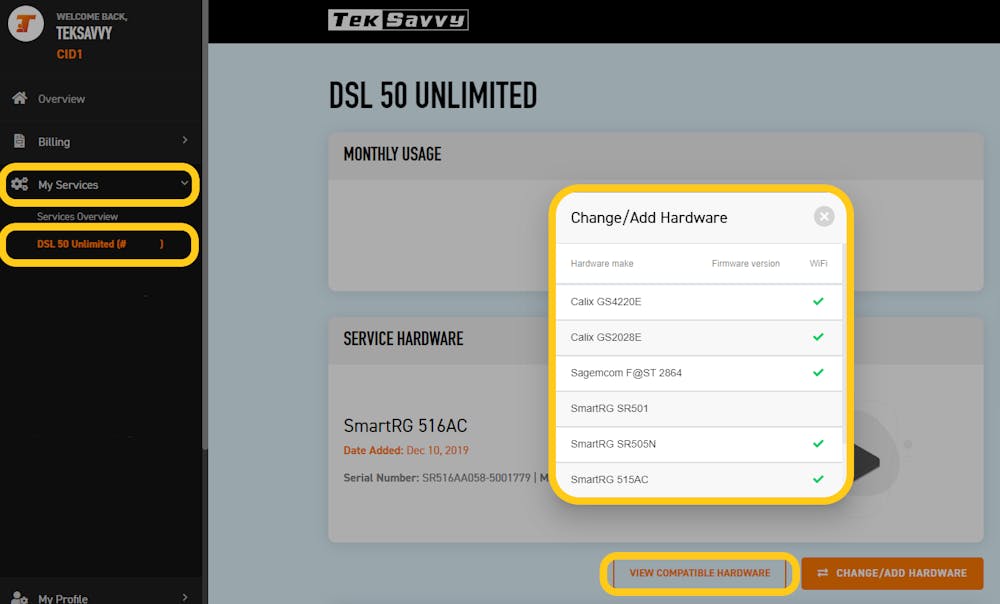
Task: Click the WiFi checkmark for SmartRG SR505N
Action: coord(818,443)
